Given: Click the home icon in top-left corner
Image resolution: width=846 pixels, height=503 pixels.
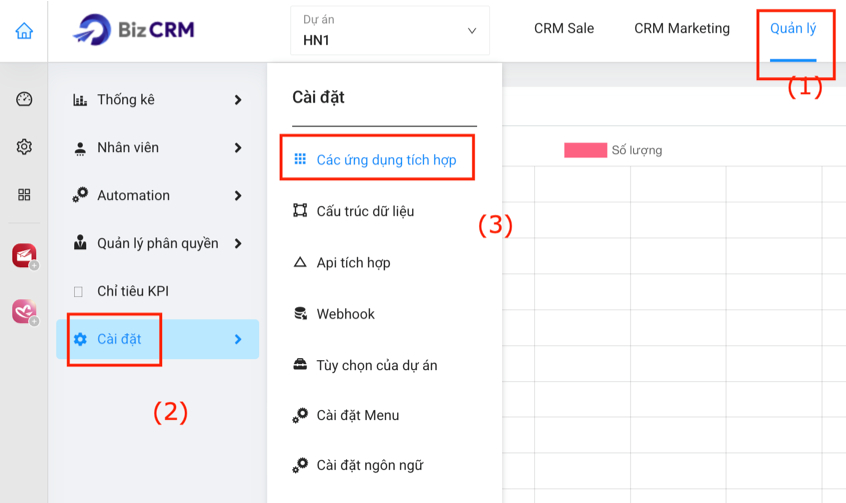Looking at the screenshot, I should pyautogui.click(x=24, y=31).
